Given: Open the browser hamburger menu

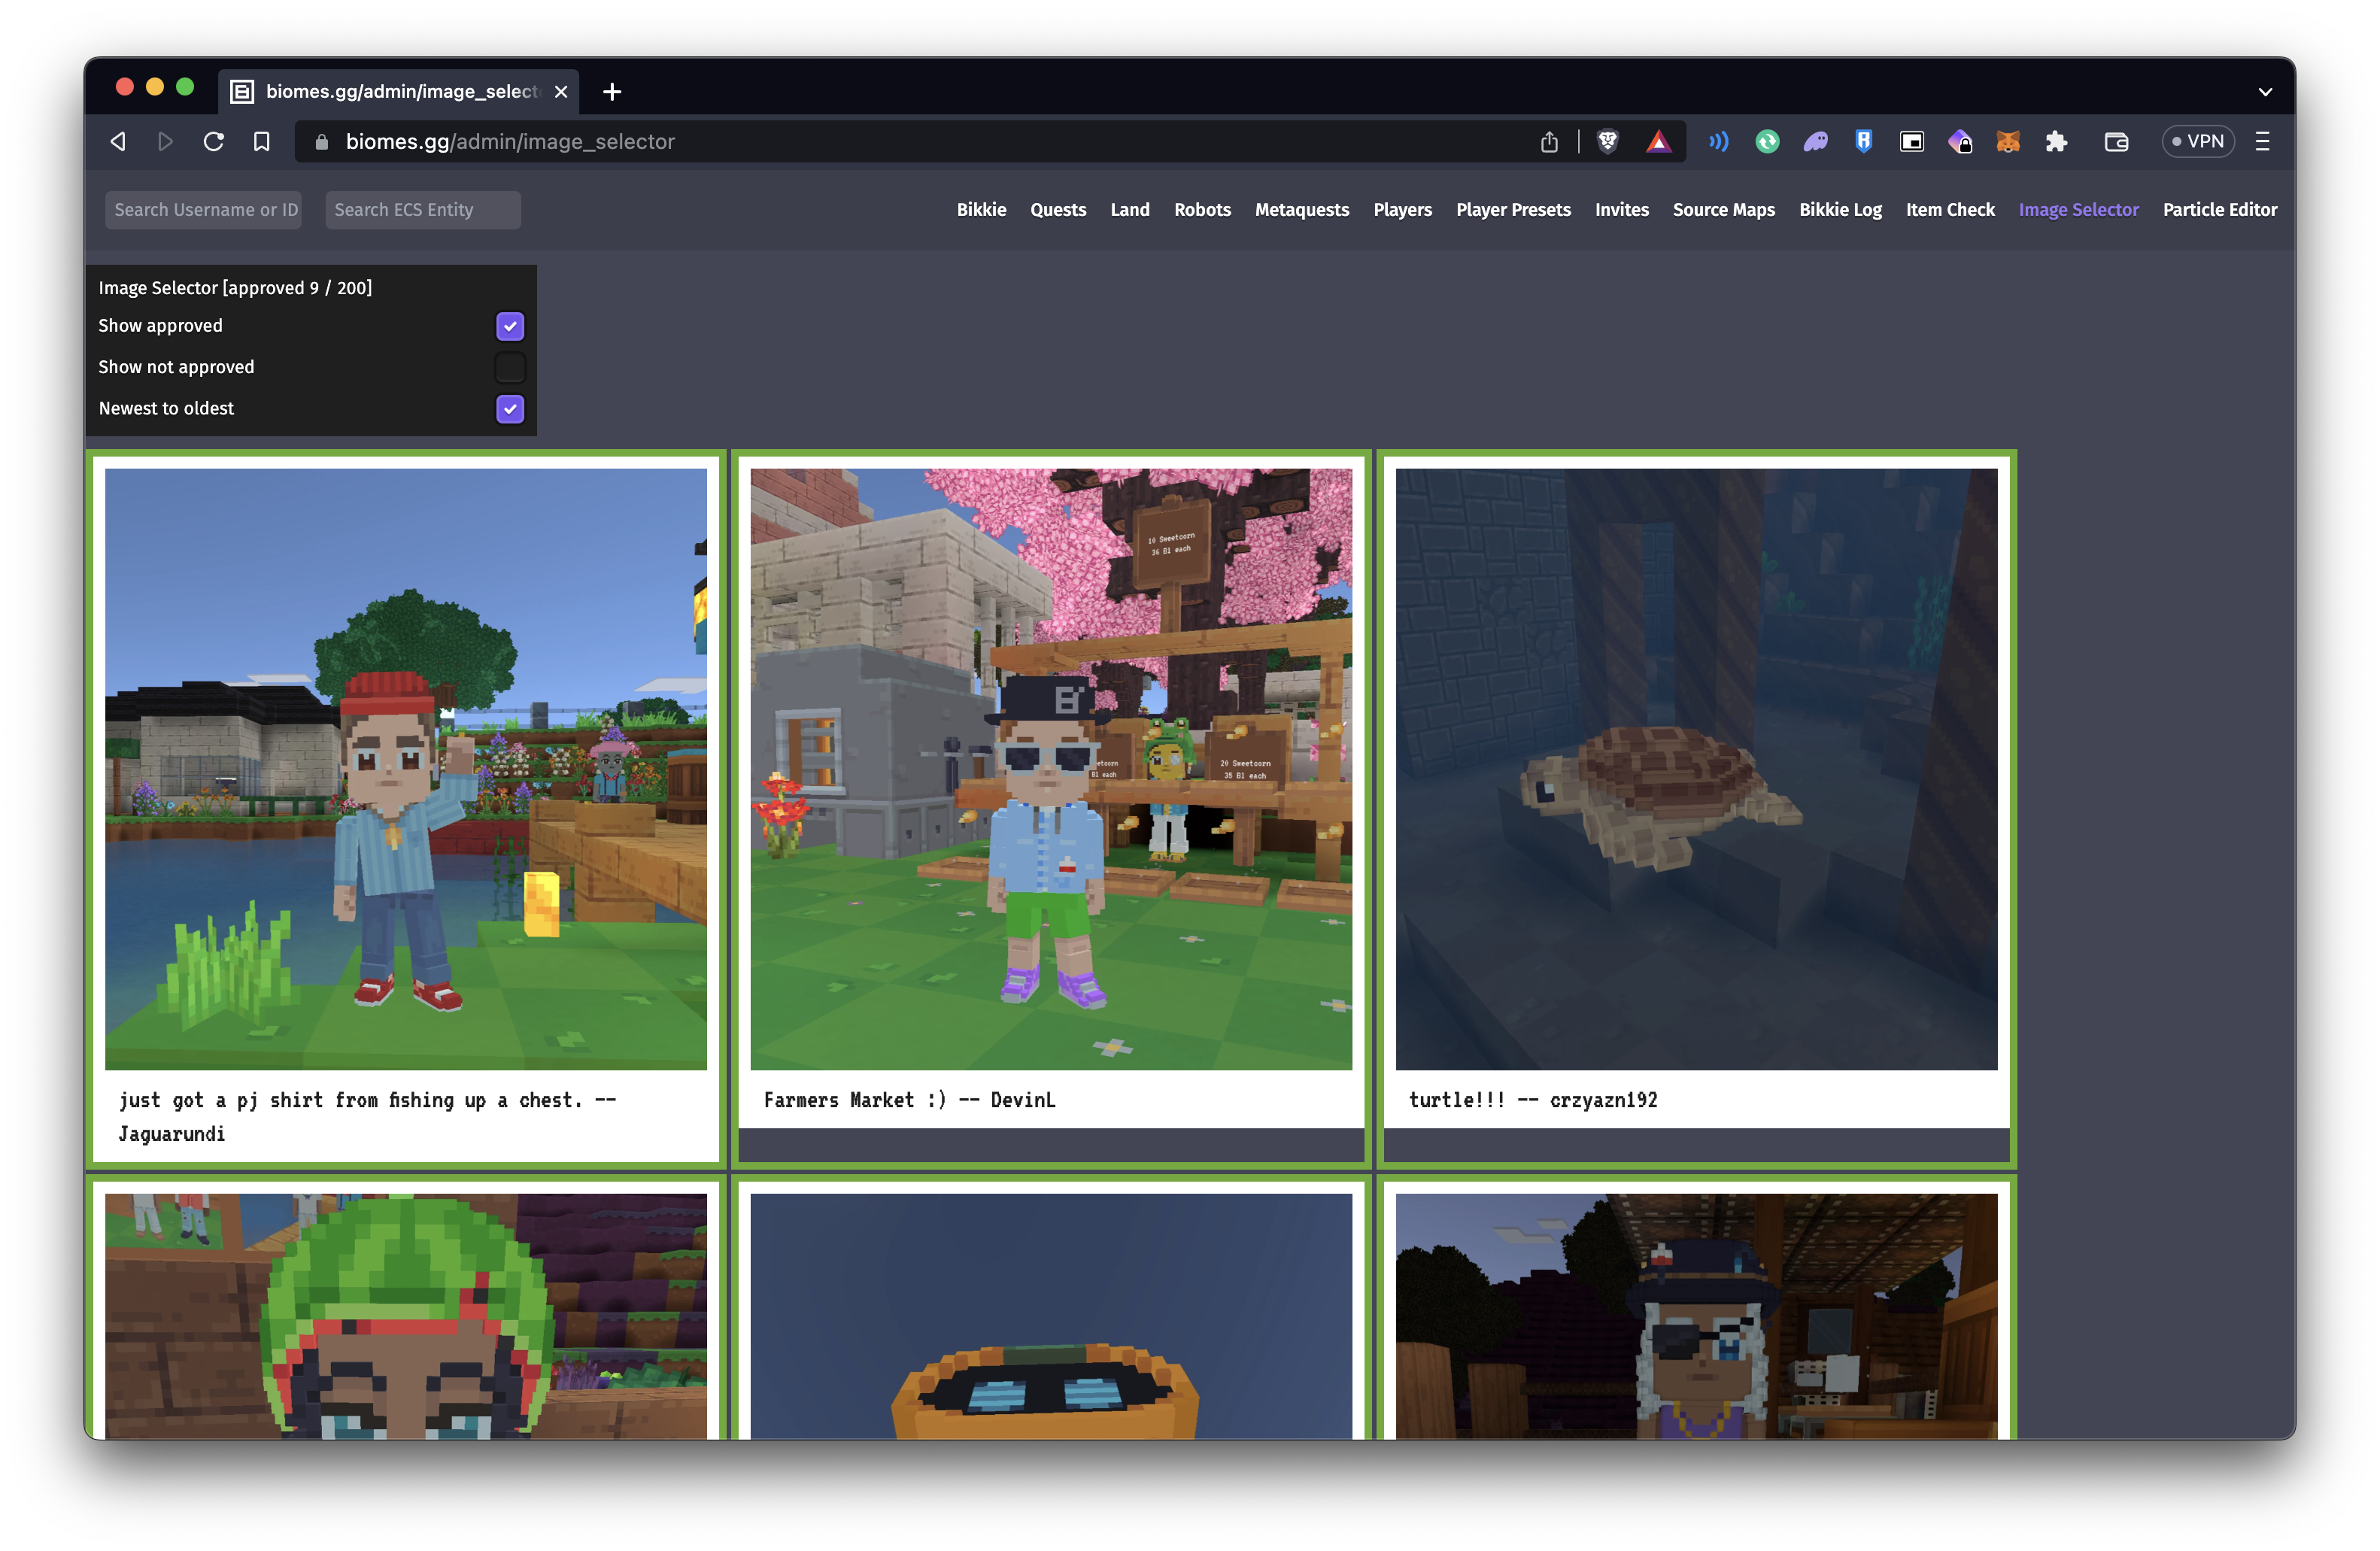Looking at the screenshot, I should [x=2262, y=141].
